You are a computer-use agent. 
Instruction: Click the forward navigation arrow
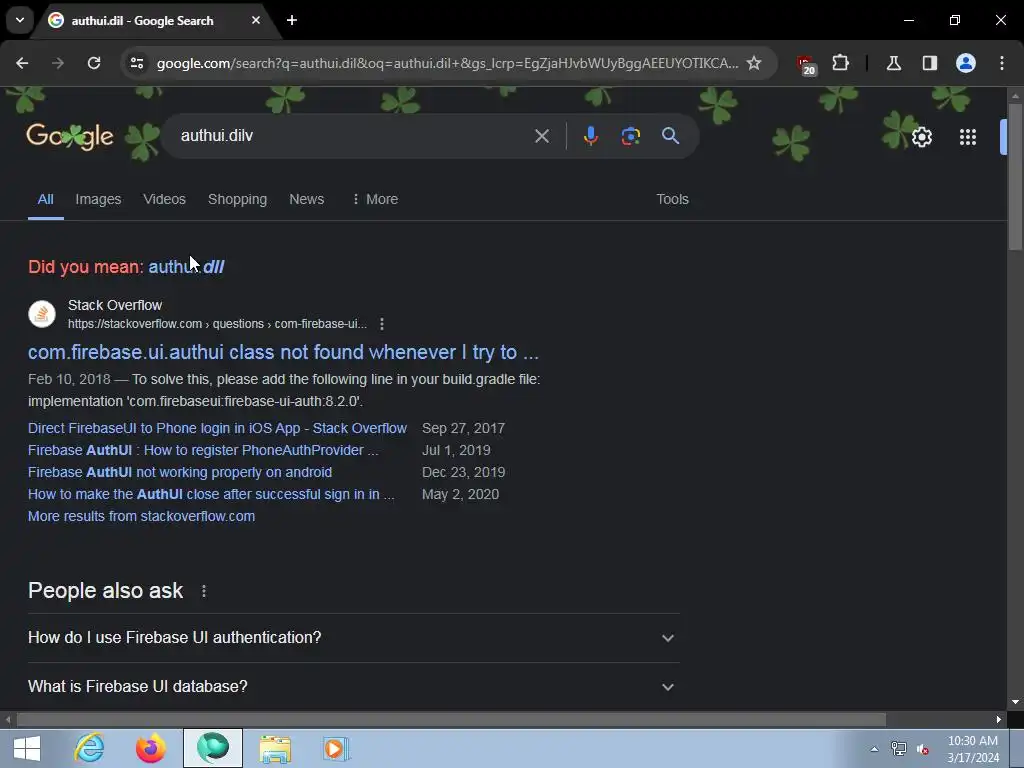(58, 63)
